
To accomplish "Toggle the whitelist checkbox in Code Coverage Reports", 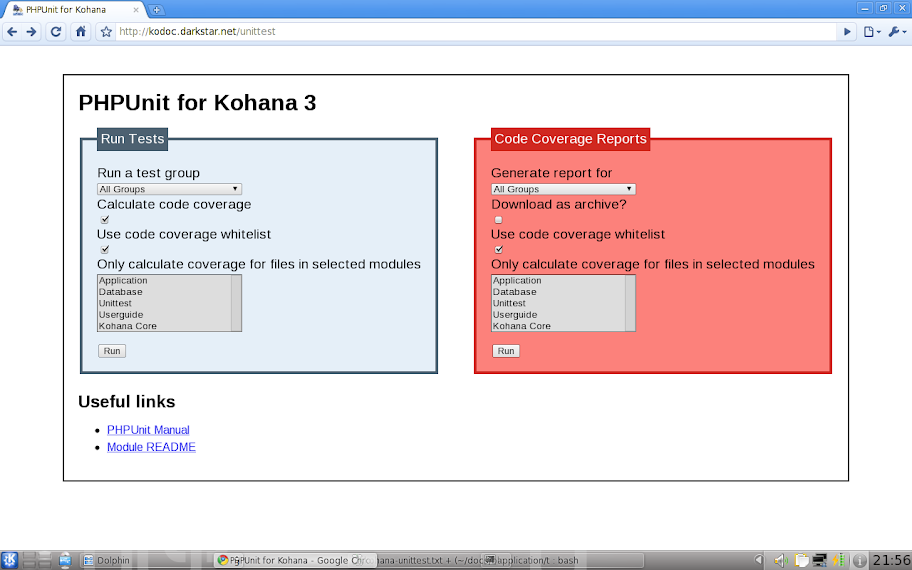I will tap(498, 250).
